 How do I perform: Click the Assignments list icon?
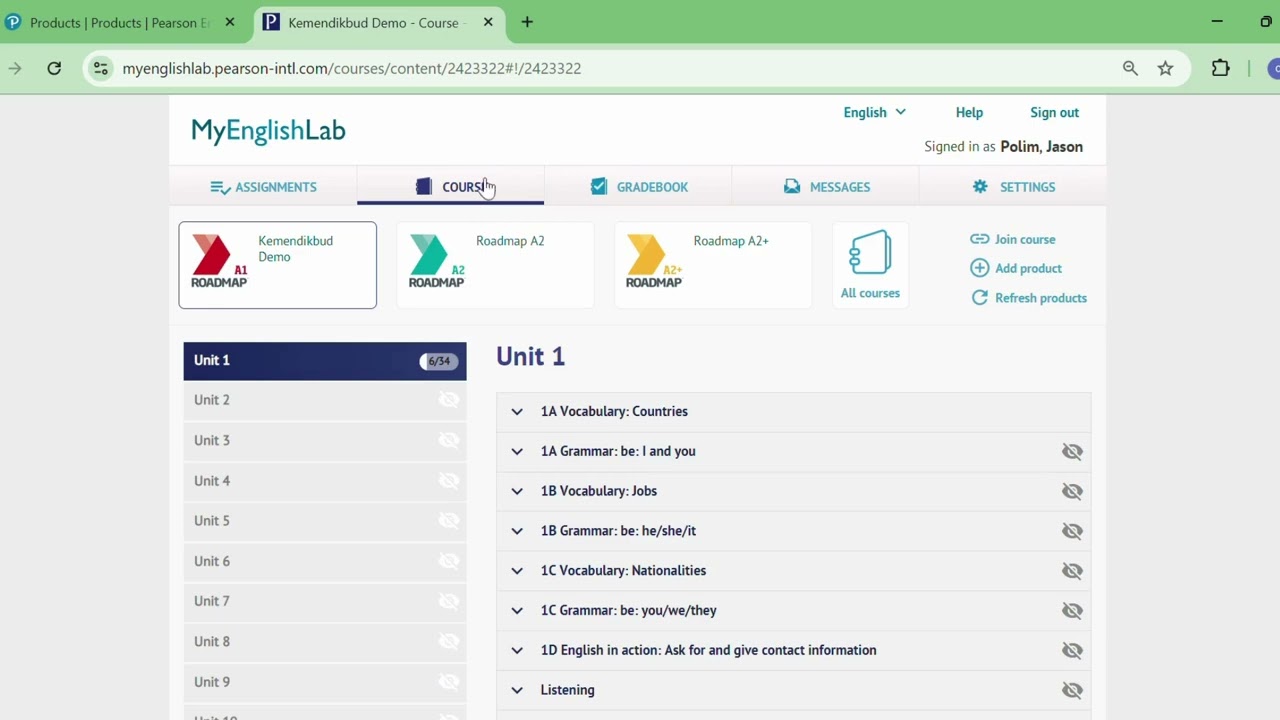220,187
